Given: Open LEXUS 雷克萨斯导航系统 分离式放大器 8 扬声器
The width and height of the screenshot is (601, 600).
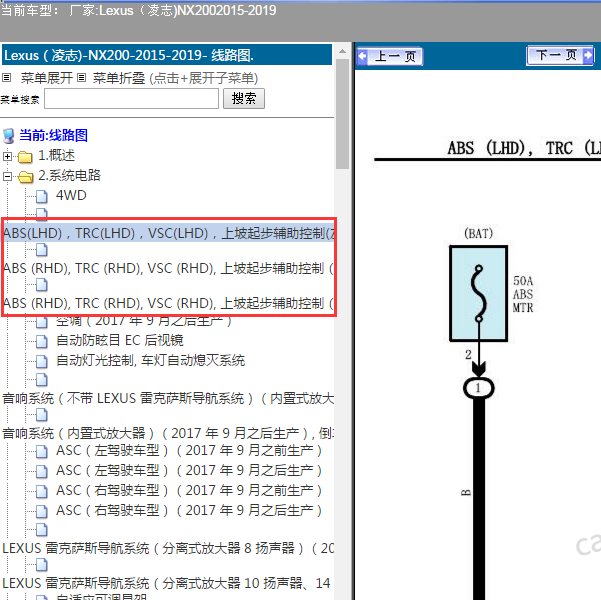Looking at the screenshot, I should pyautogui.click(x=168, y=548).
